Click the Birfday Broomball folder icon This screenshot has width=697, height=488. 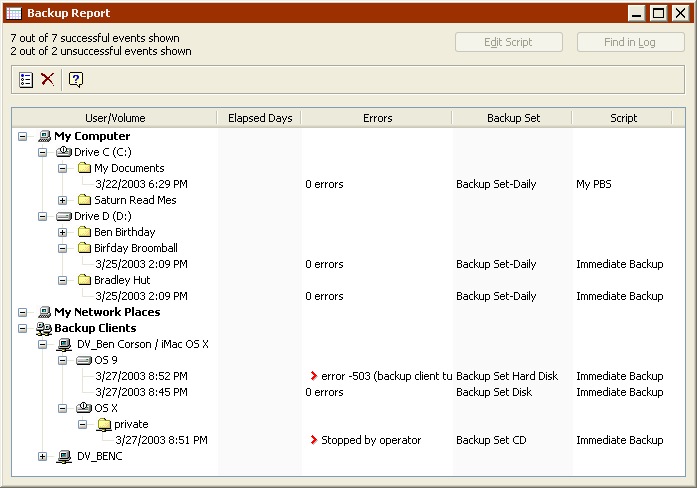click(84, 248)
